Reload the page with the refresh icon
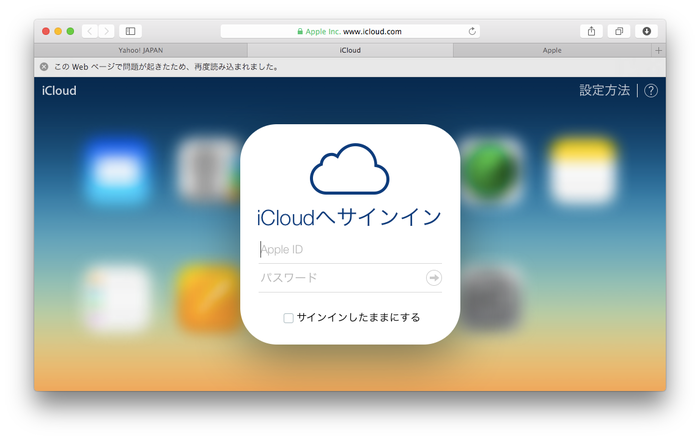The image size is (700, 440). coord(472,31)
